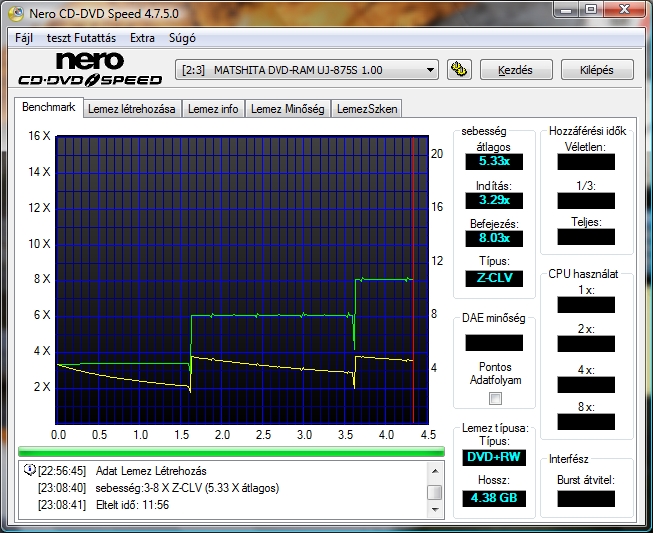Click the CPU használat 4x field
The image size is (653, 533).
(x=586, y=385)
